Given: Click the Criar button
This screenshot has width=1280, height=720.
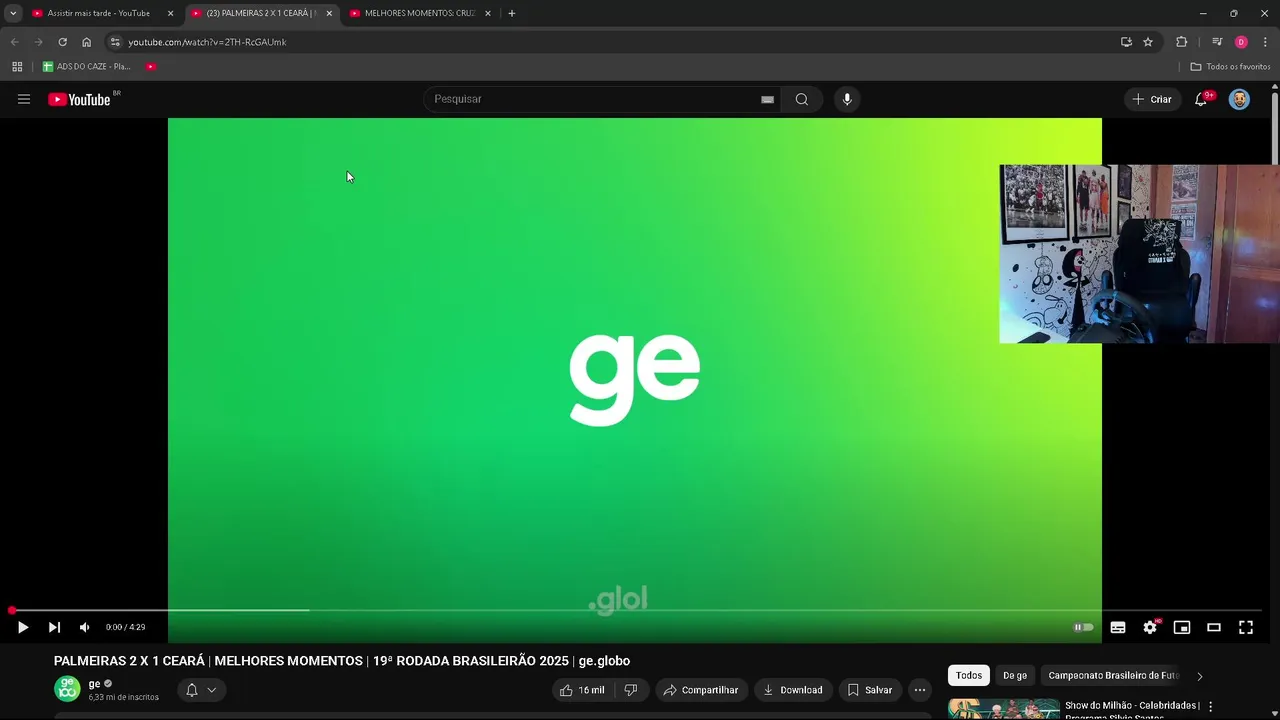Looking at the screenshot, I should [x=1151, y=99].
